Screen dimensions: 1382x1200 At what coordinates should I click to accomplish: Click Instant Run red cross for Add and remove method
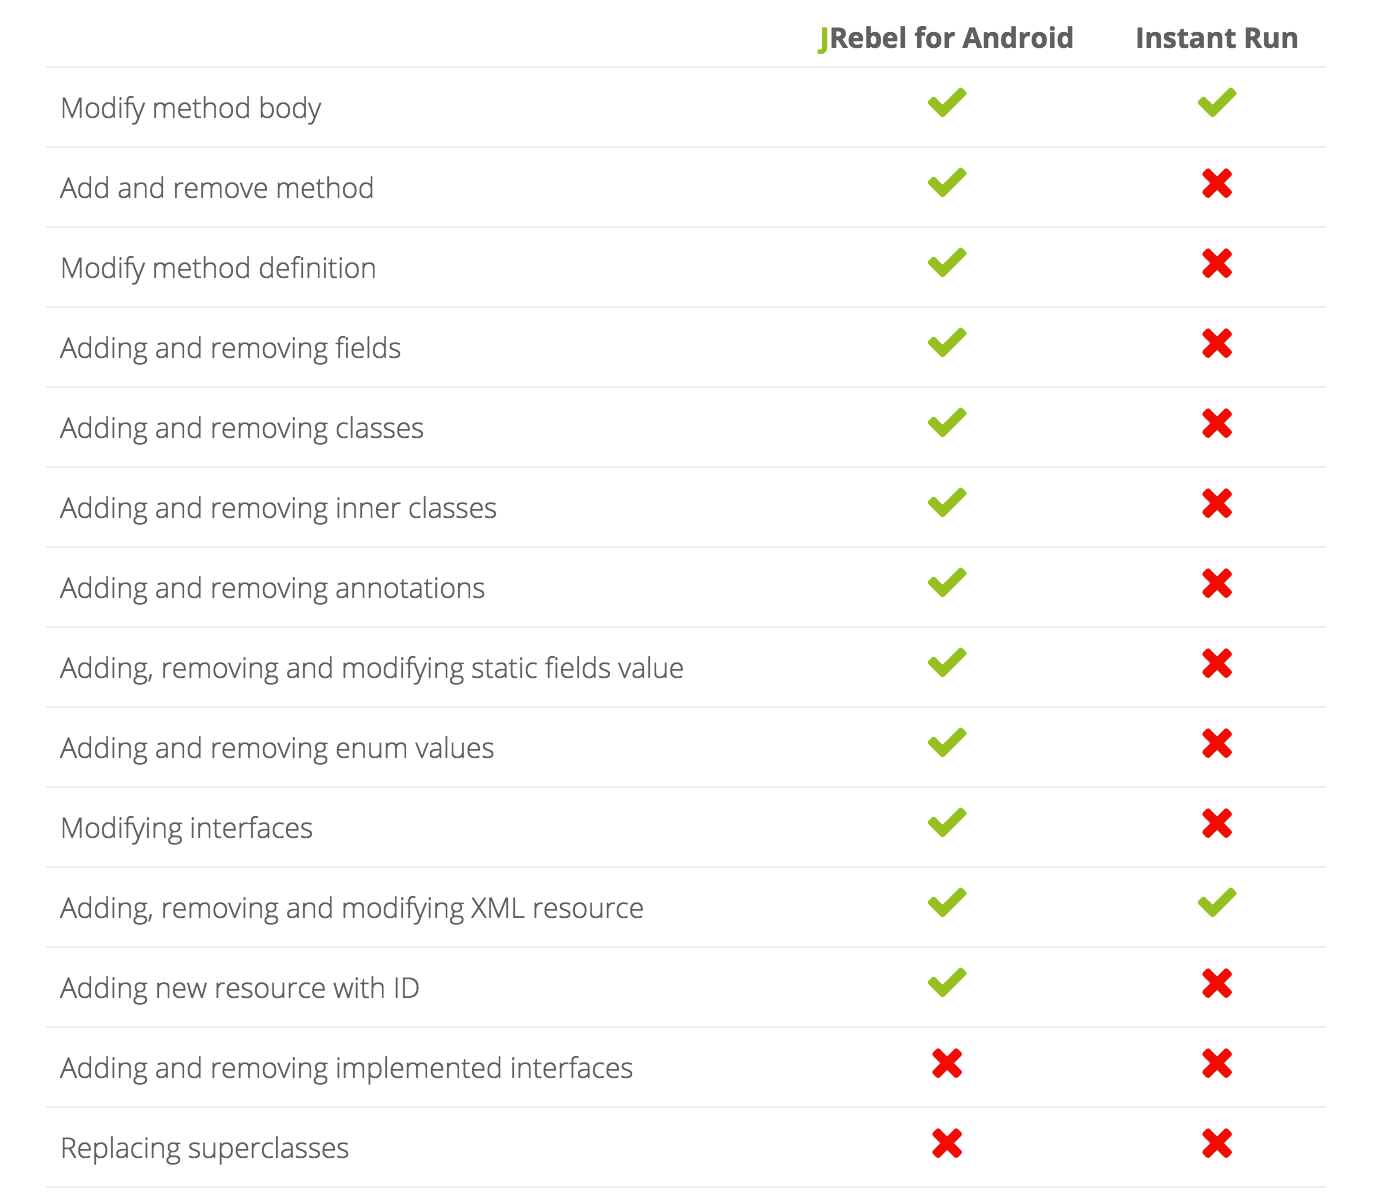point(1216,184)
